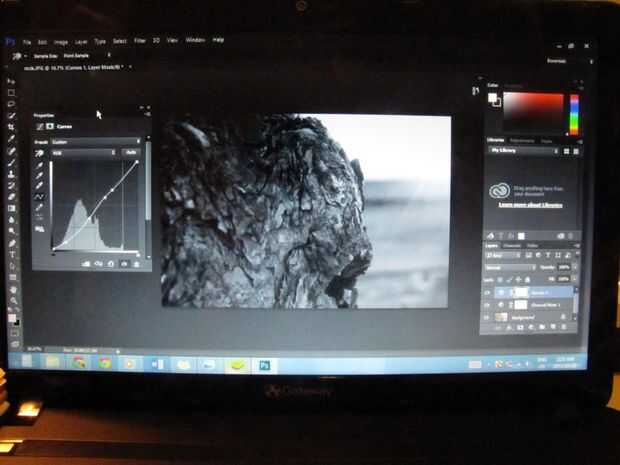
Task: Choose the white point eyedropper in Curves
Action: [40, 185]
